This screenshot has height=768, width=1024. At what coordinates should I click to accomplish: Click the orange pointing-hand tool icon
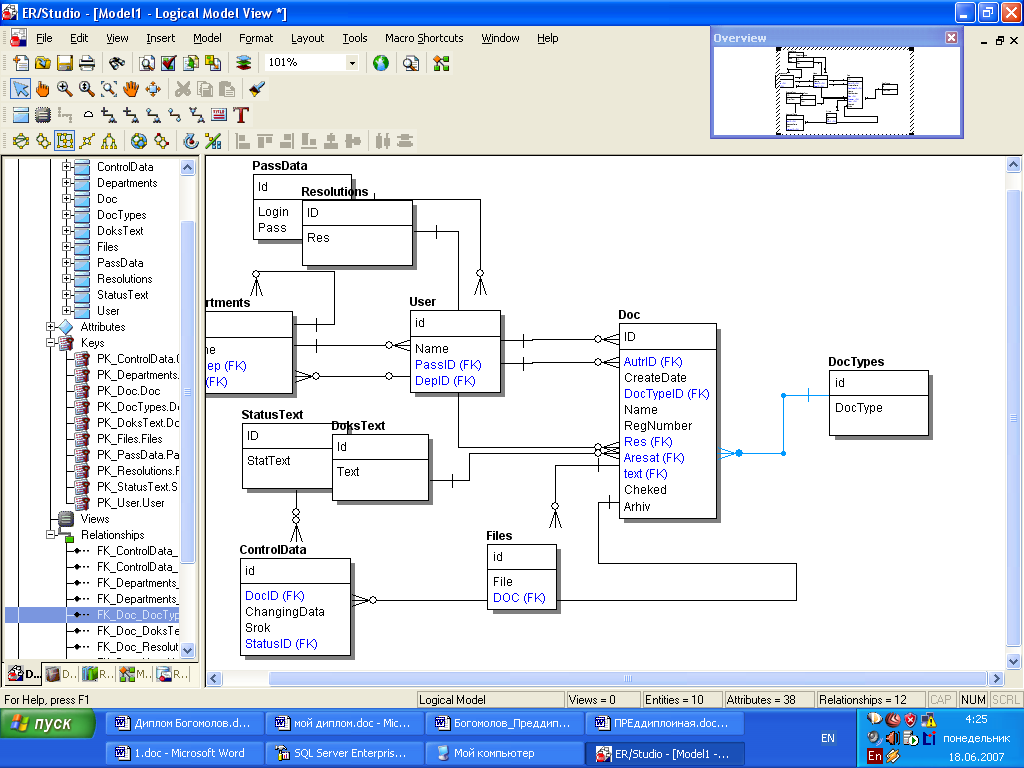[43, 89]
